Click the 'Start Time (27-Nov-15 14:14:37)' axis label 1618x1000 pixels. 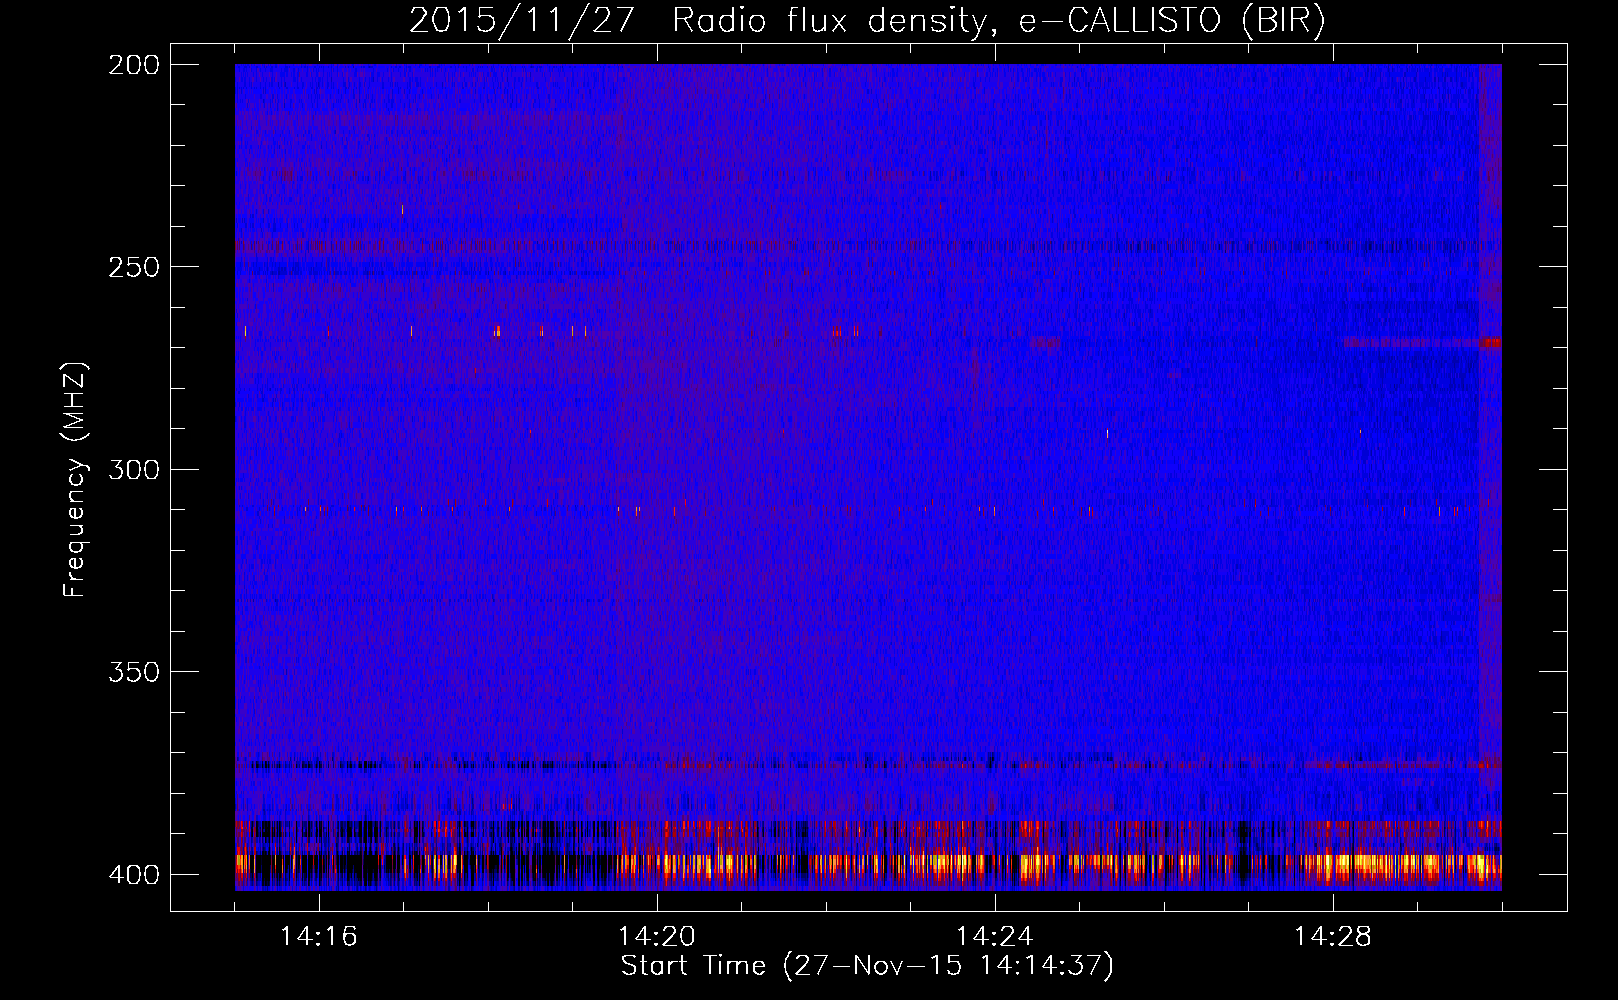pyautogui.click(x=867, y=966)
